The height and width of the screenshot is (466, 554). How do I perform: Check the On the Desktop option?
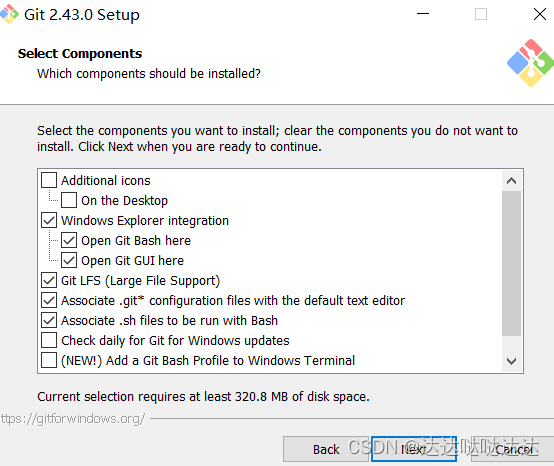[x=69, y=200]
